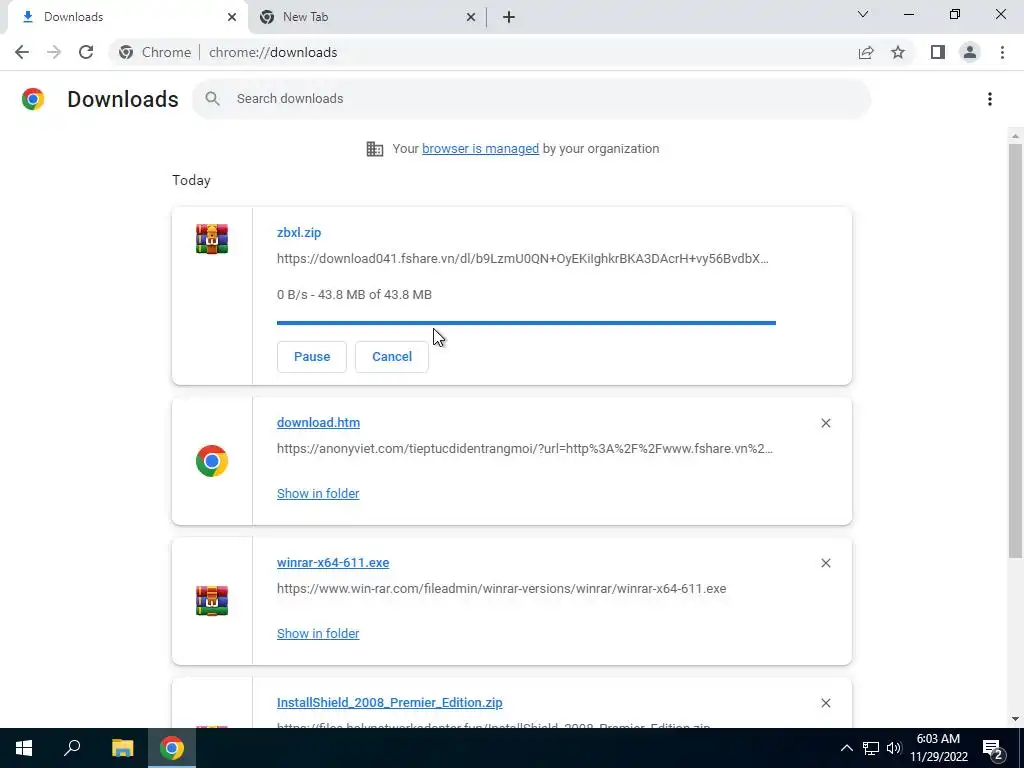The image size is (1024, 768).
Task: Click the Chrome file icon of download.htm
Action: (212, 461)
